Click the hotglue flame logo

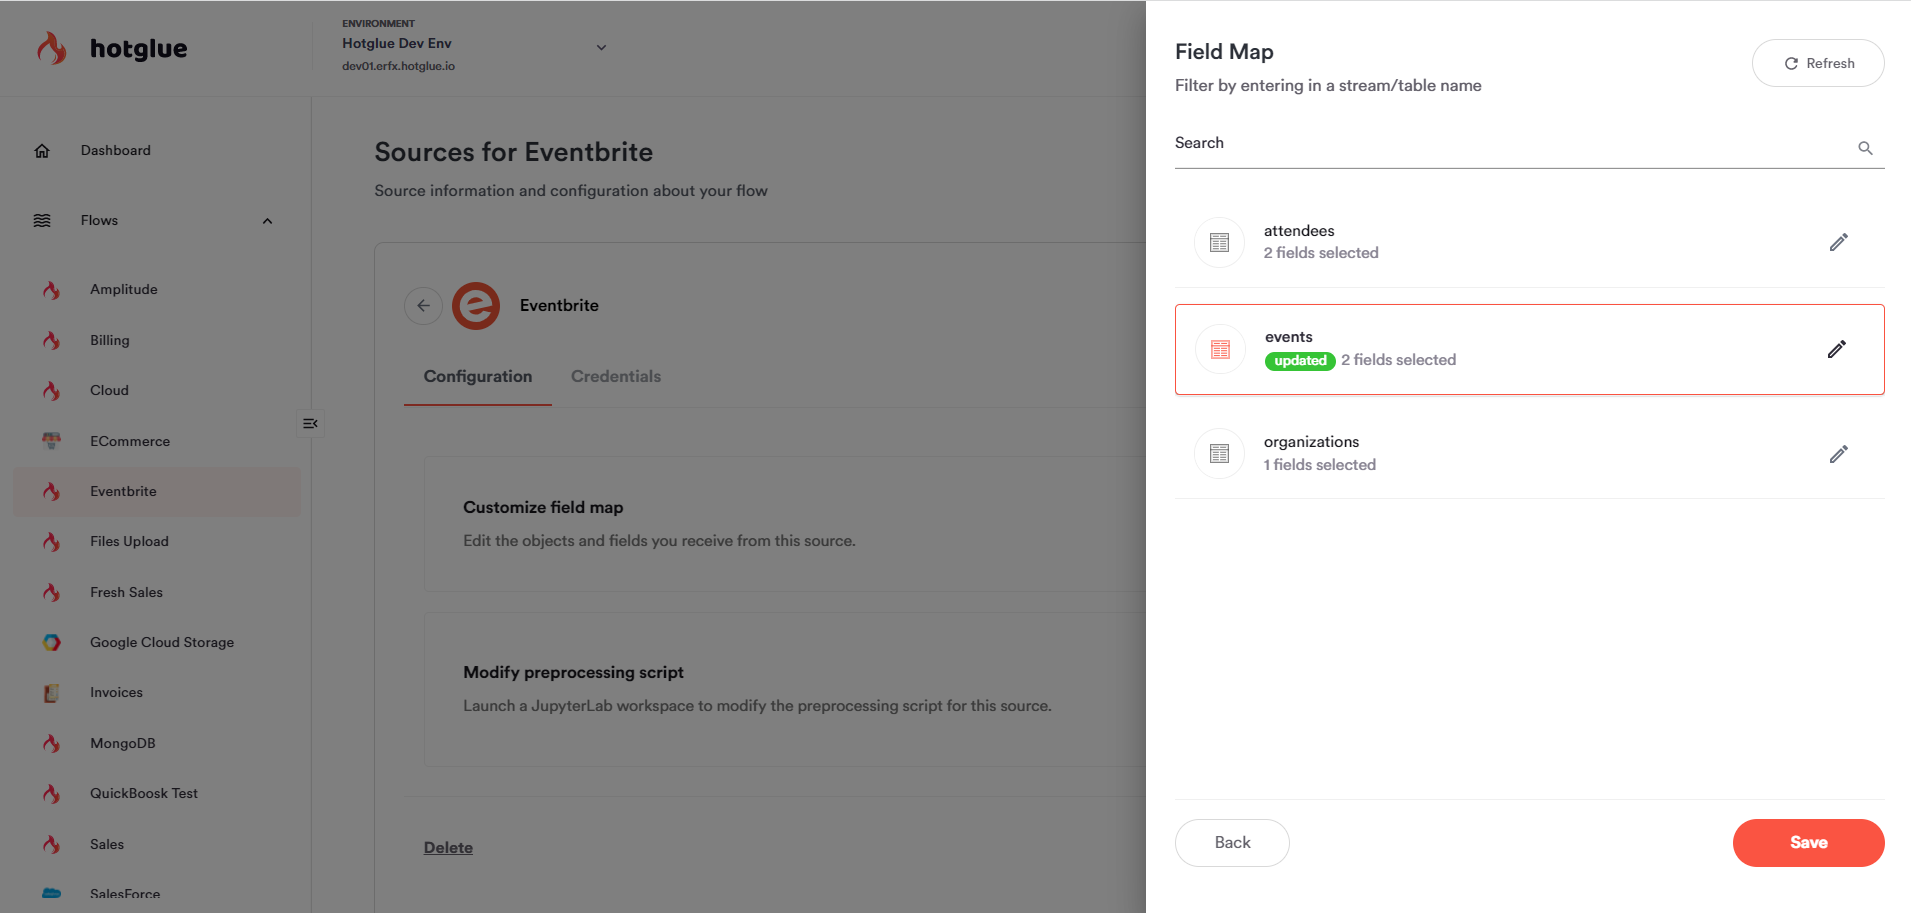click(x=52, y=48)
